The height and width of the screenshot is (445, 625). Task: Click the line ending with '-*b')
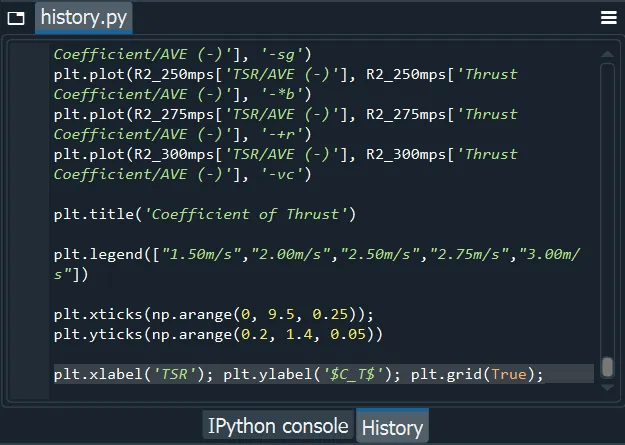(183, 94)
